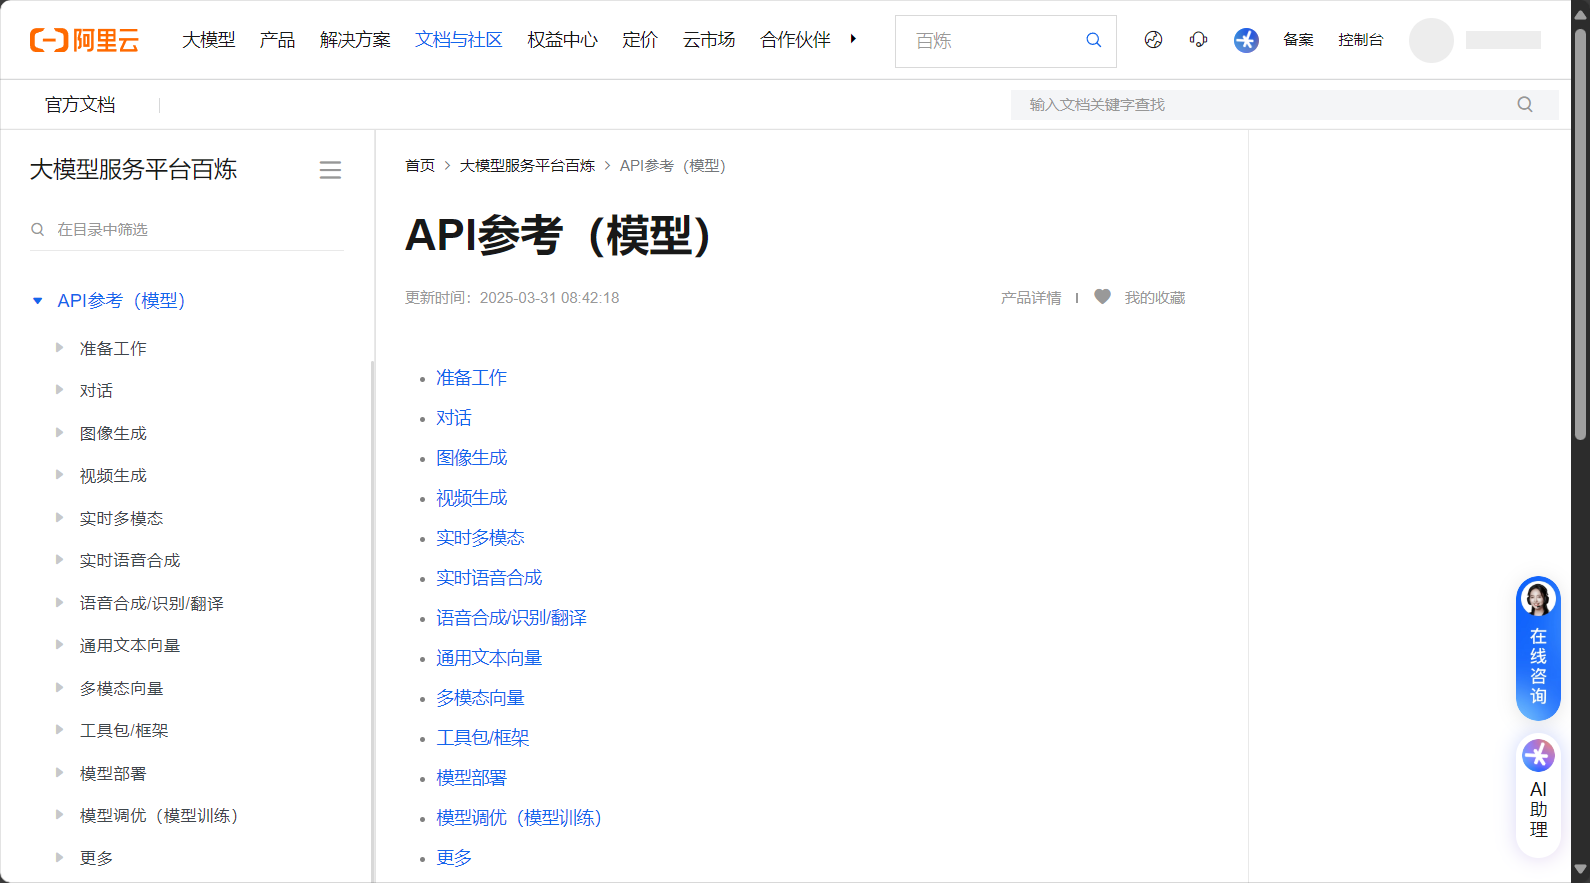Open the 在线咨询 floating widget
The height and width of the screenshot is (883, 1590).
1538,648
